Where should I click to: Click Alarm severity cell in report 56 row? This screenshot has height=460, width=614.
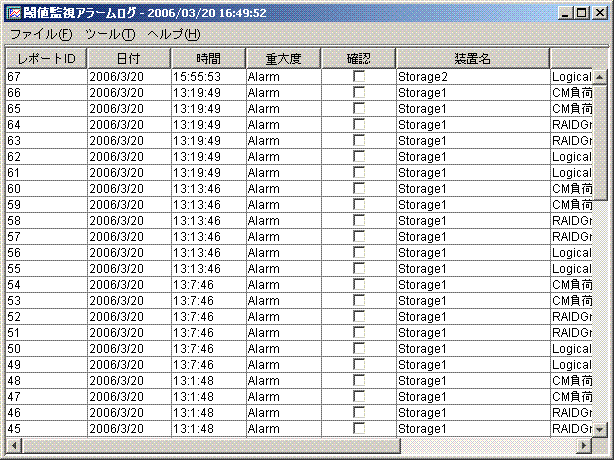tap(284, 253)
